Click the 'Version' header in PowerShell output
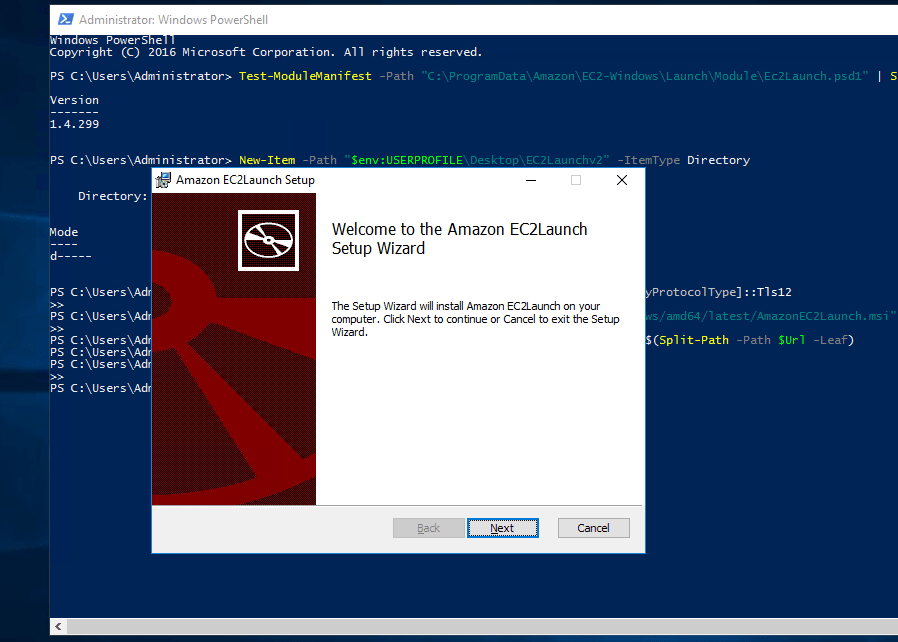 pyautogui.click(x=74, y=100)
